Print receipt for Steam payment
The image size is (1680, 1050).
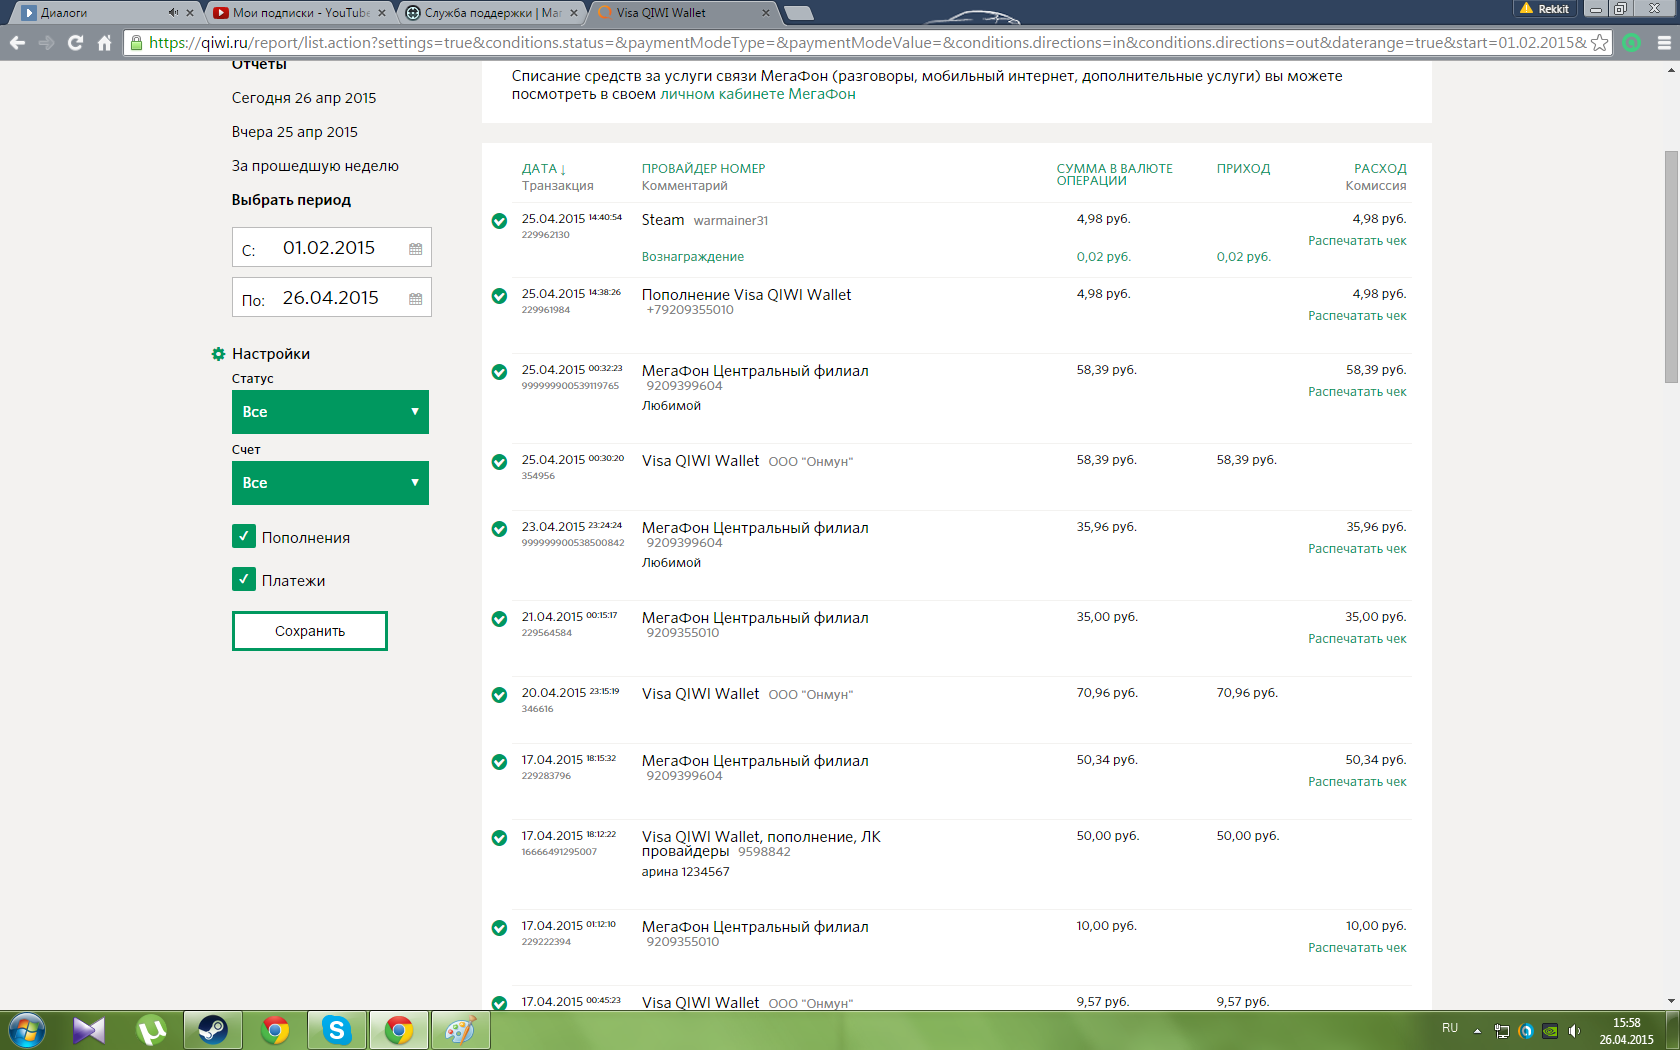(x=1357, y=241)
